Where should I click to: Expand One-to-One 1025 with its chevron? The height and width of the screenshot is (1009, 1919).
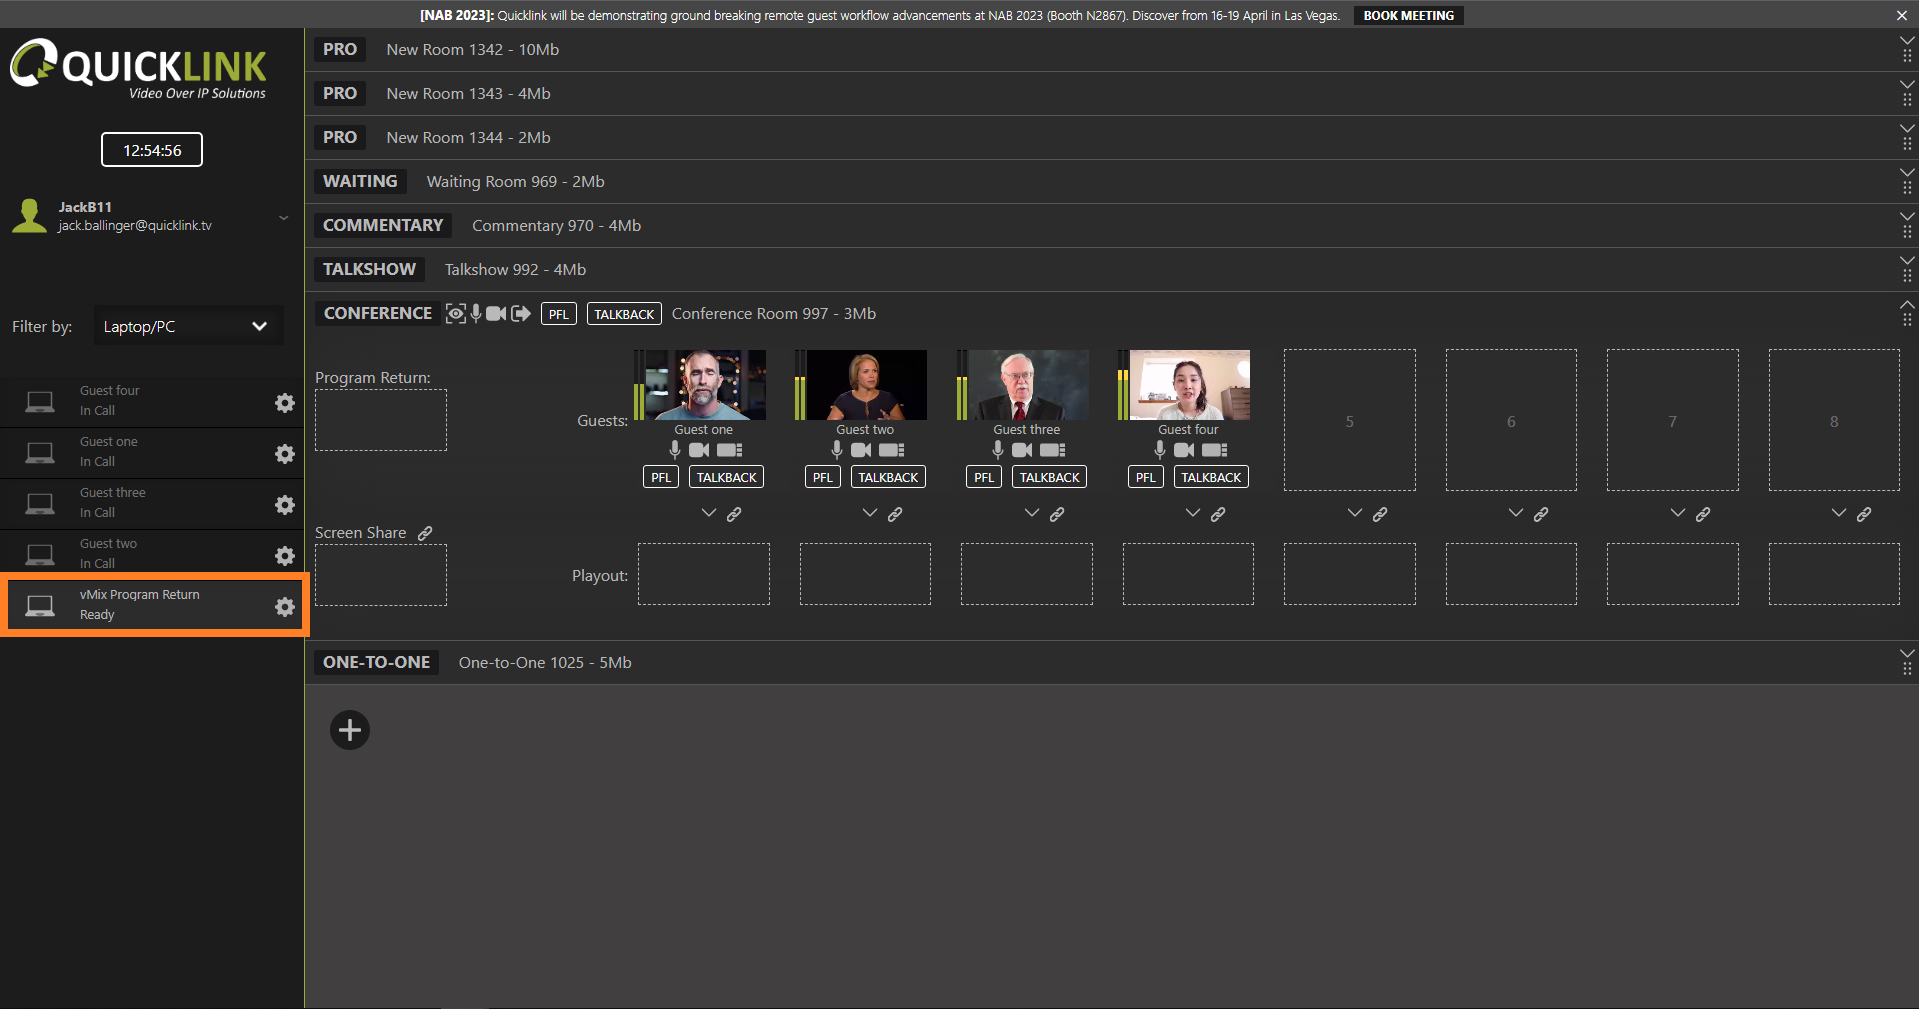point(1907,653)
